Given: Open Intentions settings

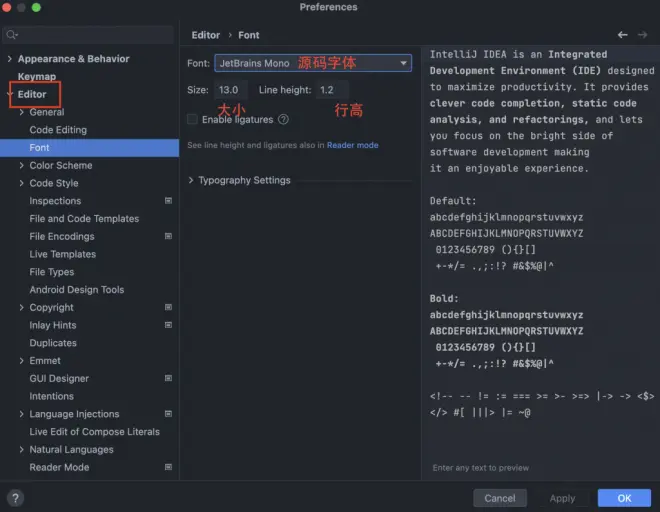Looking at the screenshot, I should 51,396.
